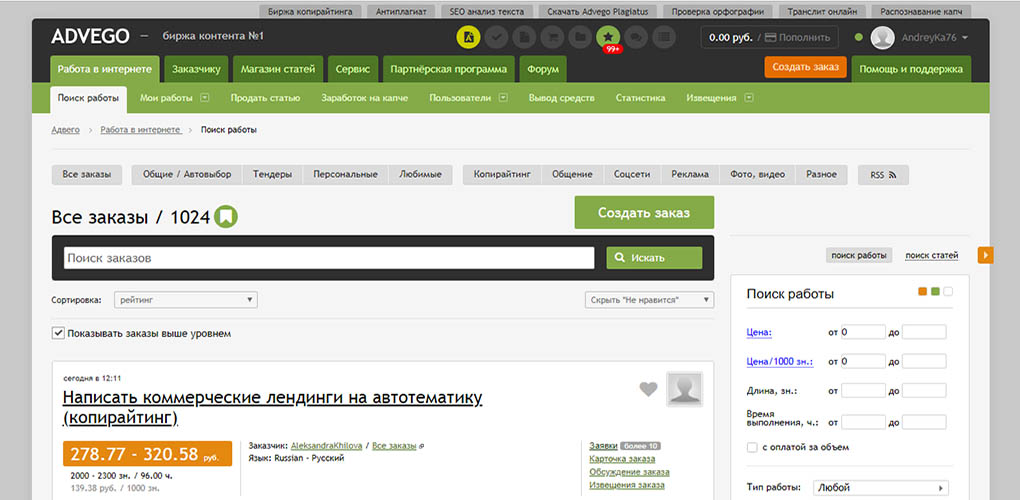
Task: Switch to the Магазин статей tab
Action: coord(278,69)
